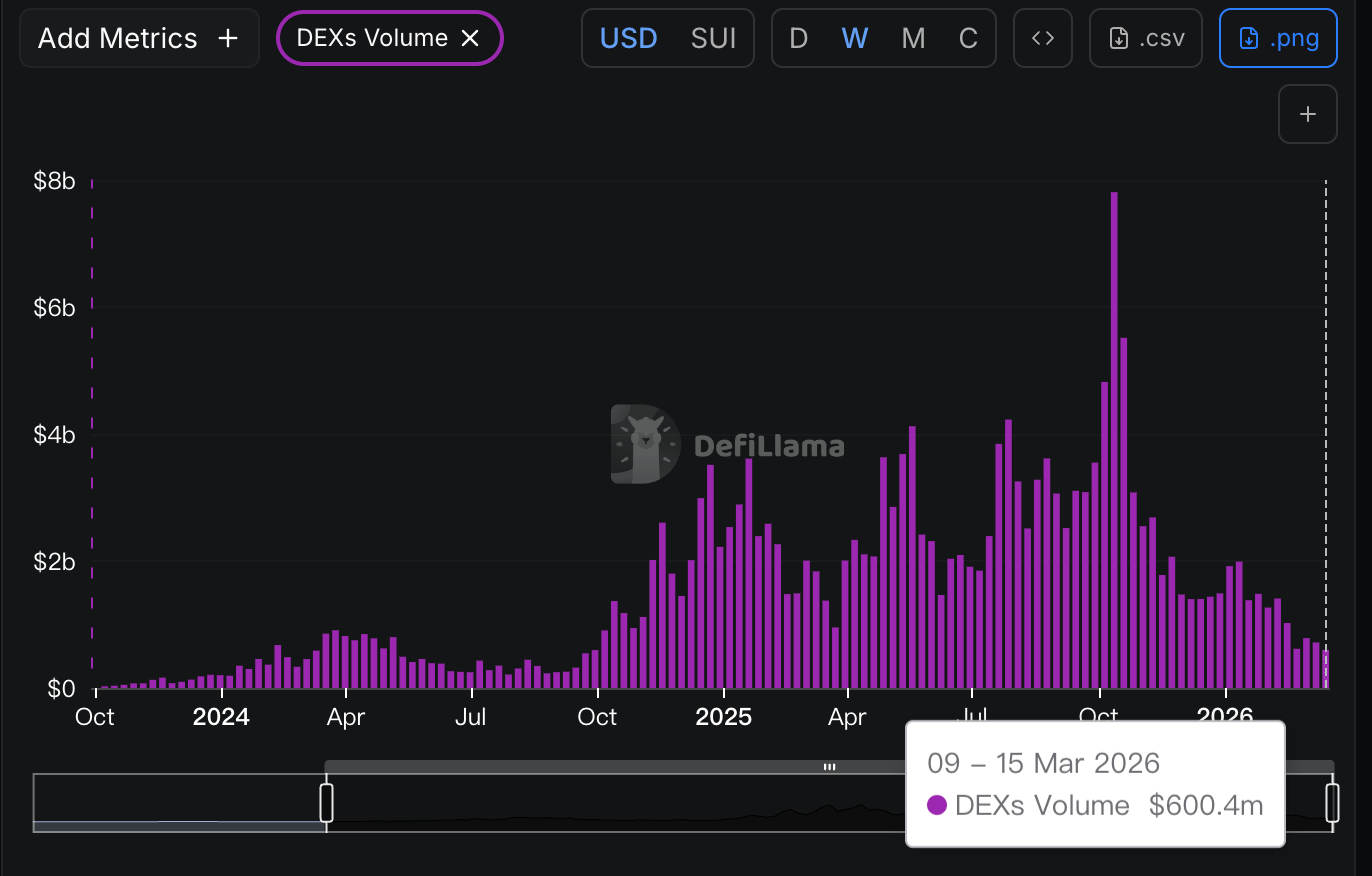Click the purple DEXs Volume dot in the tooltip
Screen dimensions: 1372x876
[937, 805]
